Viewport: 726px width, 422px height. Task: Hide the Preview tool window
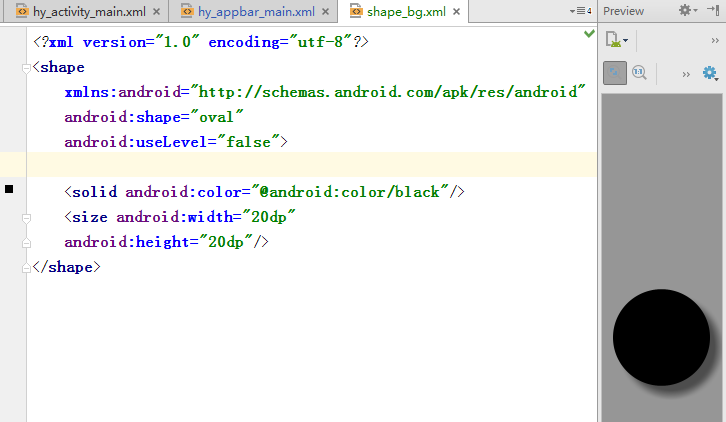713,10
